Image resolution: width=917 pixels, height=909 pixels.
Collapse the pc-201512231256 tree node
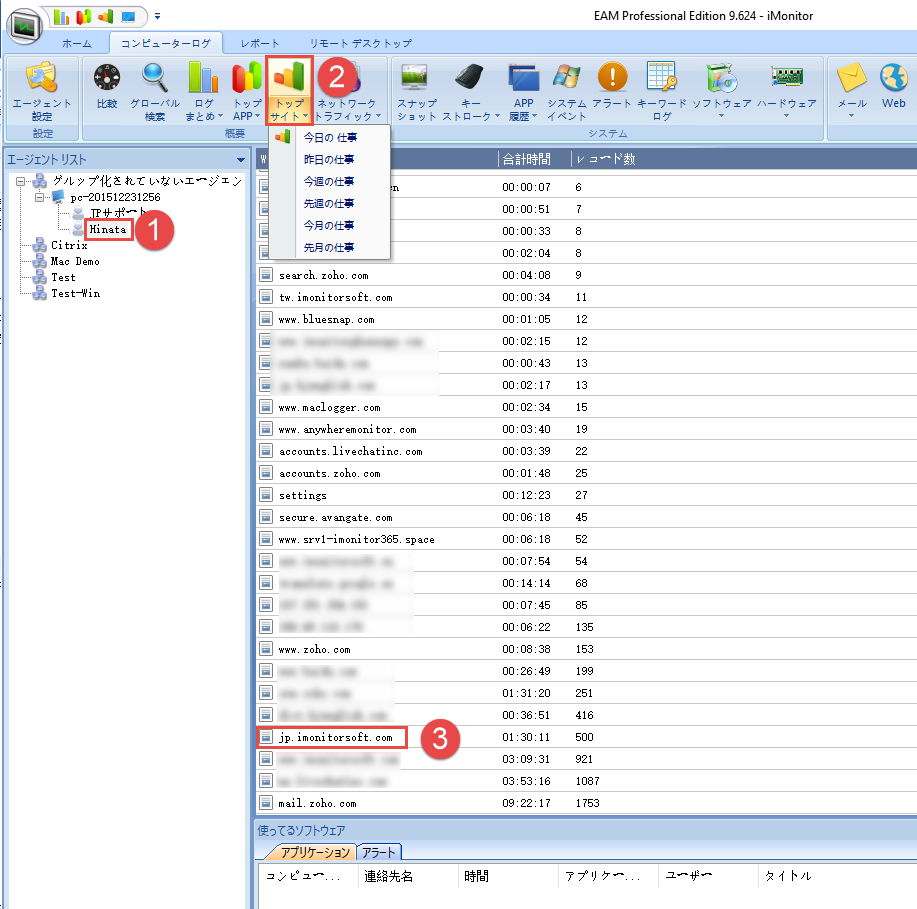(x=39, y=197)
